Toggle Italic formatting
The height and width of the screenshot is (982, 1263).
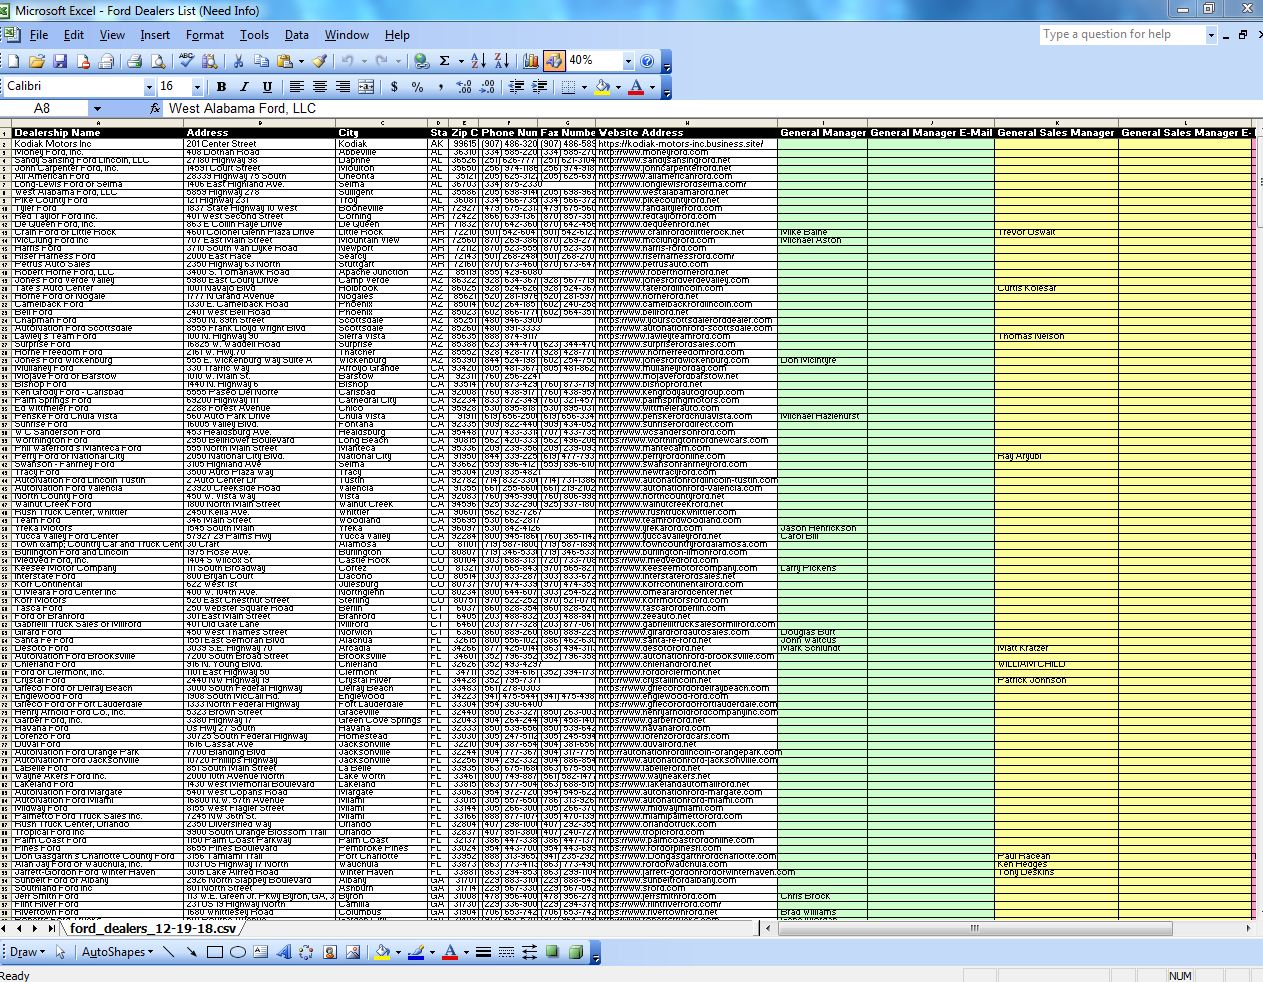click(x=244, y=87)
